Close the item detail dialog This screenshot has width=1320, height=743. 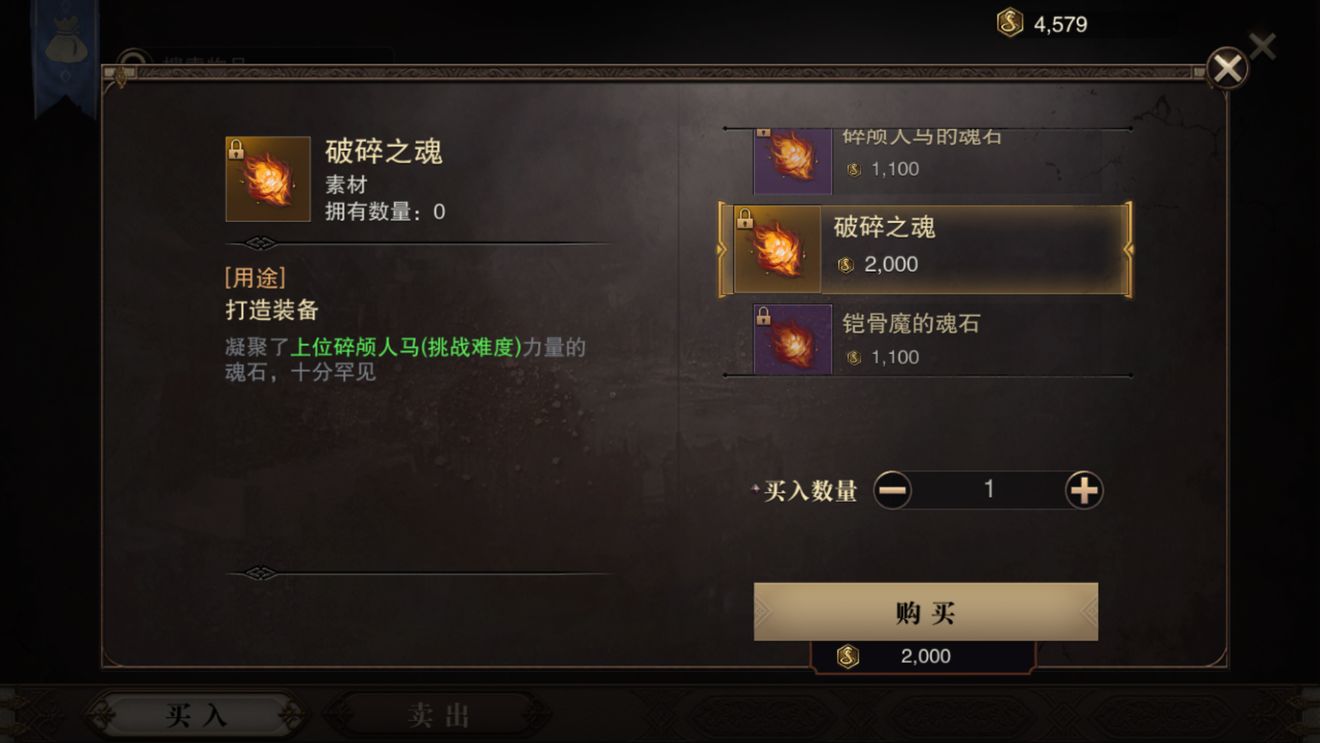[1227, 68]
